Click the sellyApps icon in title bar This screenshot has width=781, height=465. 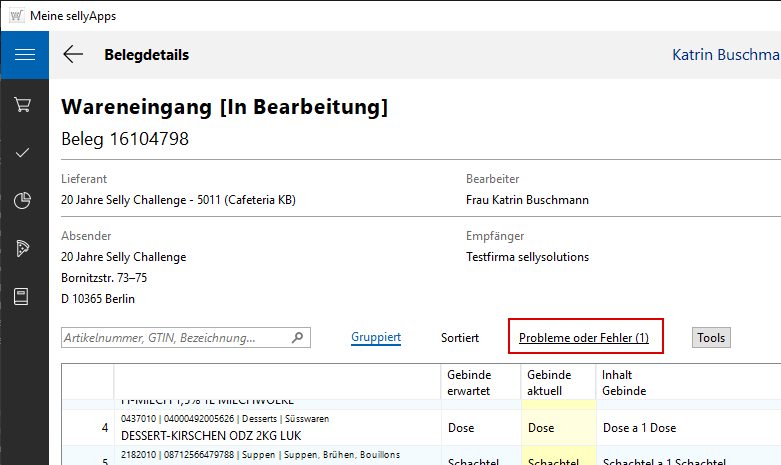point(16,15)
